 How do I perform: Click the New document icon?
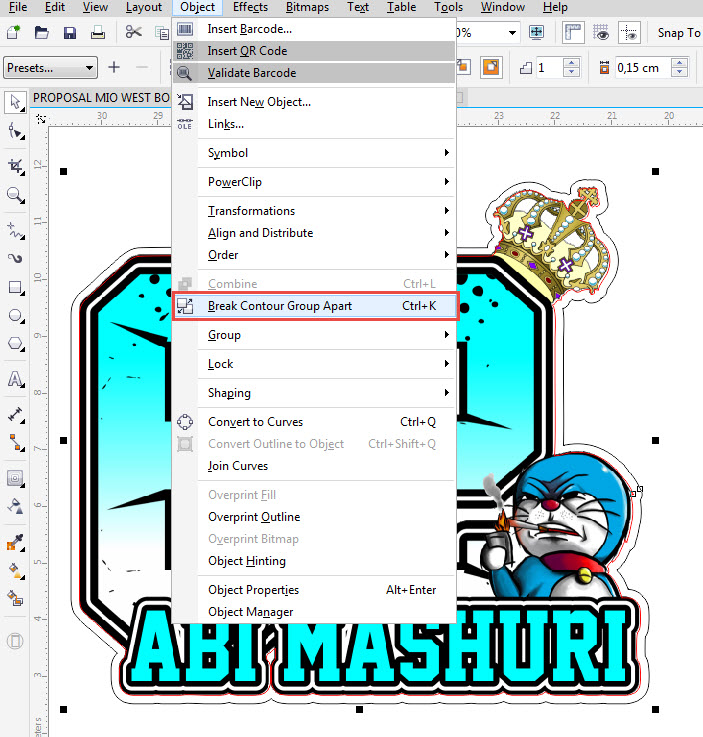tap(13, 32)
